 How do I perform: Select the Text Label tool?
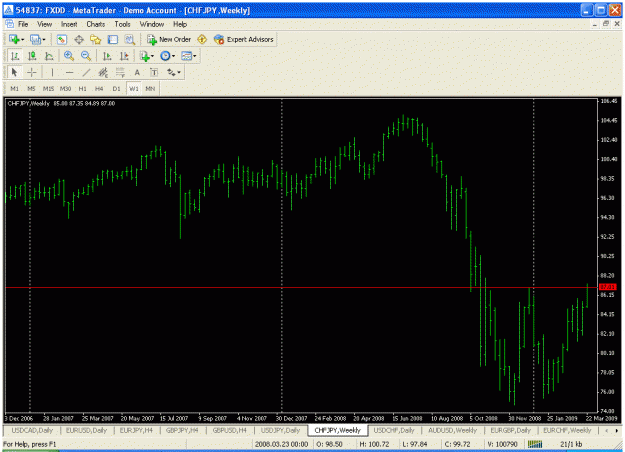pos(154,73)
